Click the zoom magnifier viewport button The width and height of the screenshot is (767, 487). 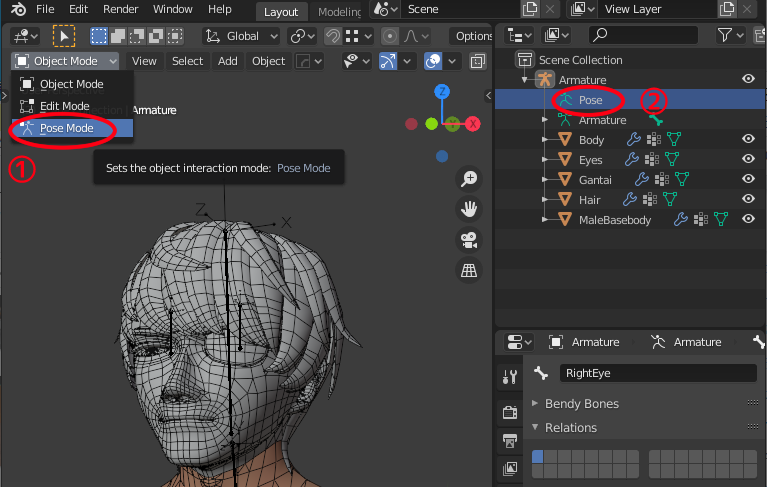pos(469,178)
